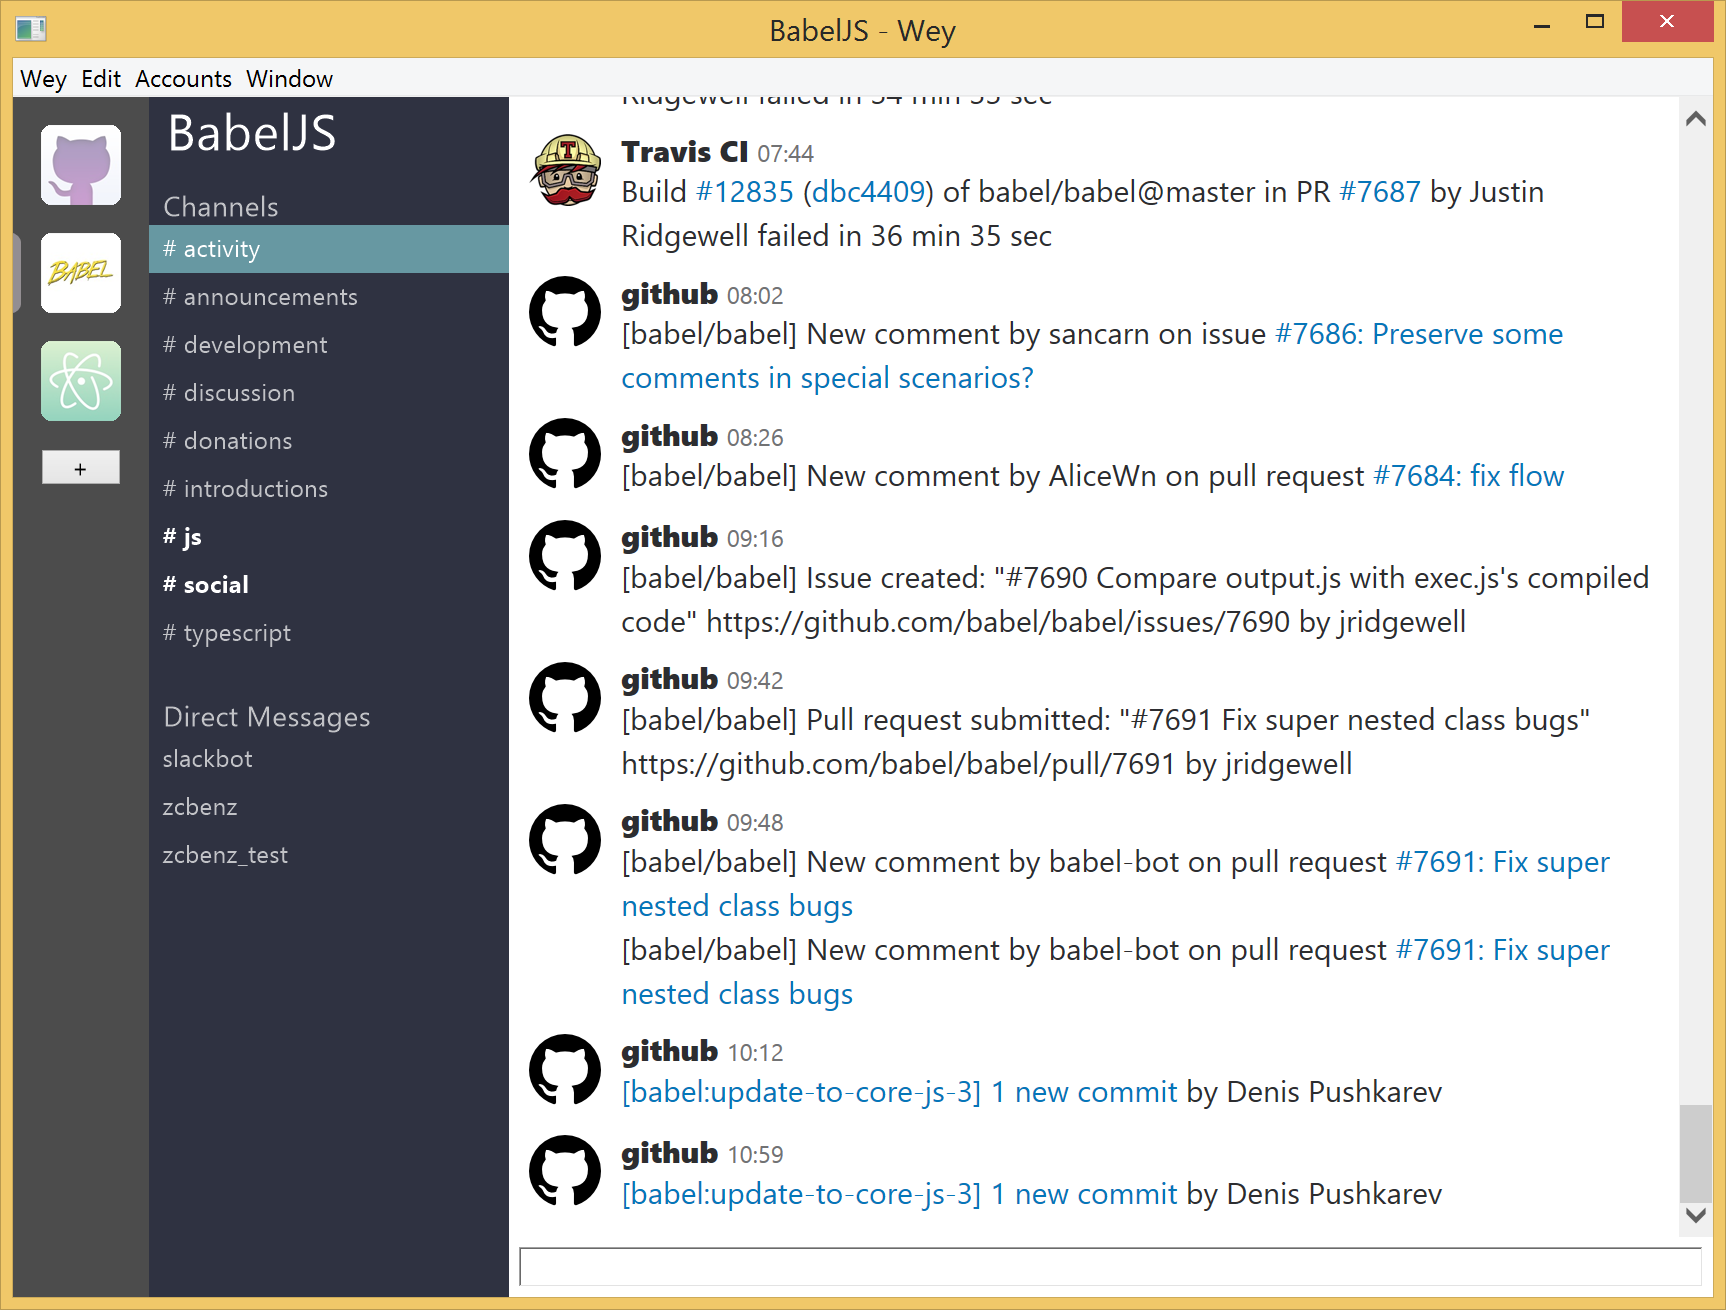Switch to the # typescript channel
This screenshot has width=1726, height=1310.
[x=329, y=633]
